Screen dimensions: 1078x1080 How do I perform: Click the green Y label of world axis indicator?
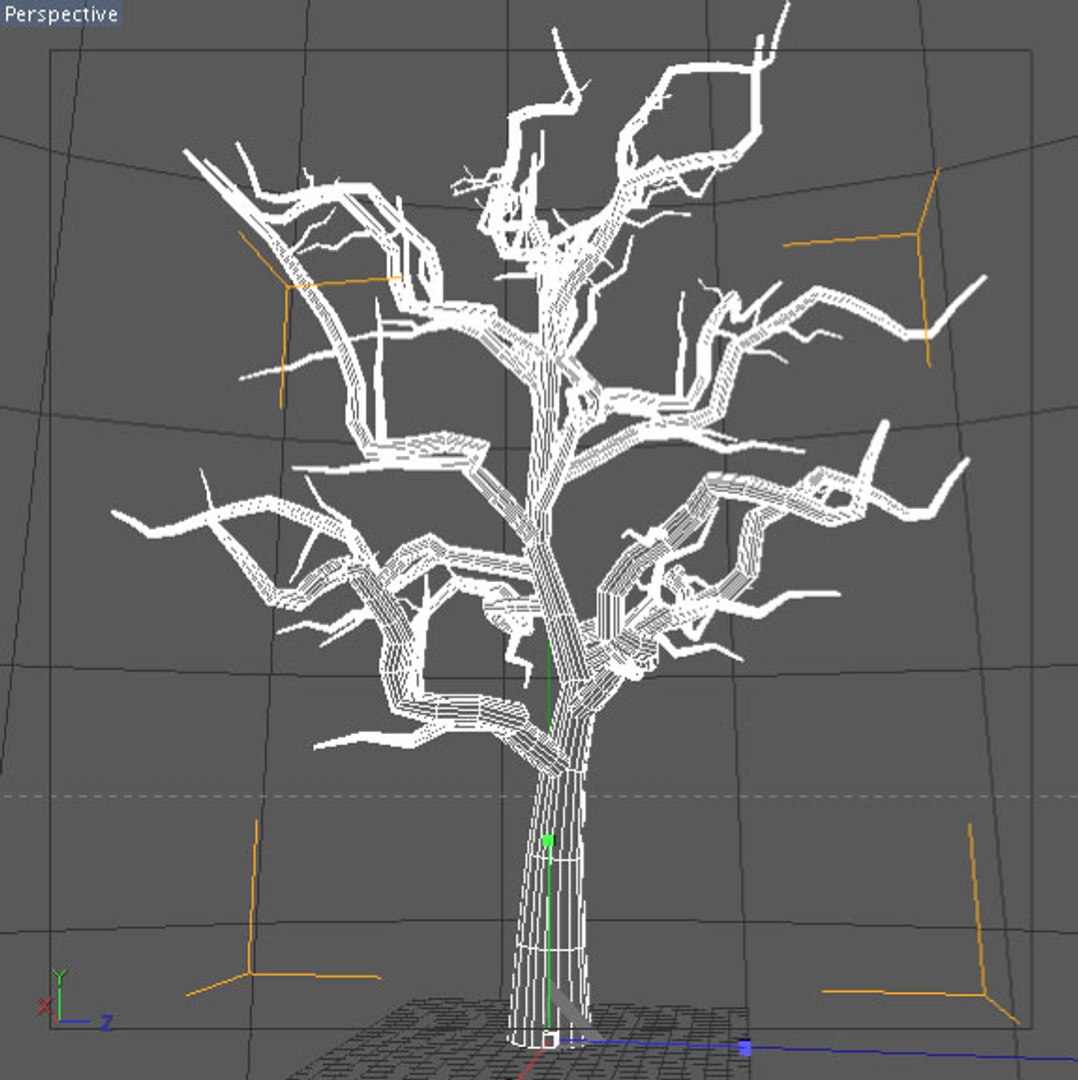60,977
